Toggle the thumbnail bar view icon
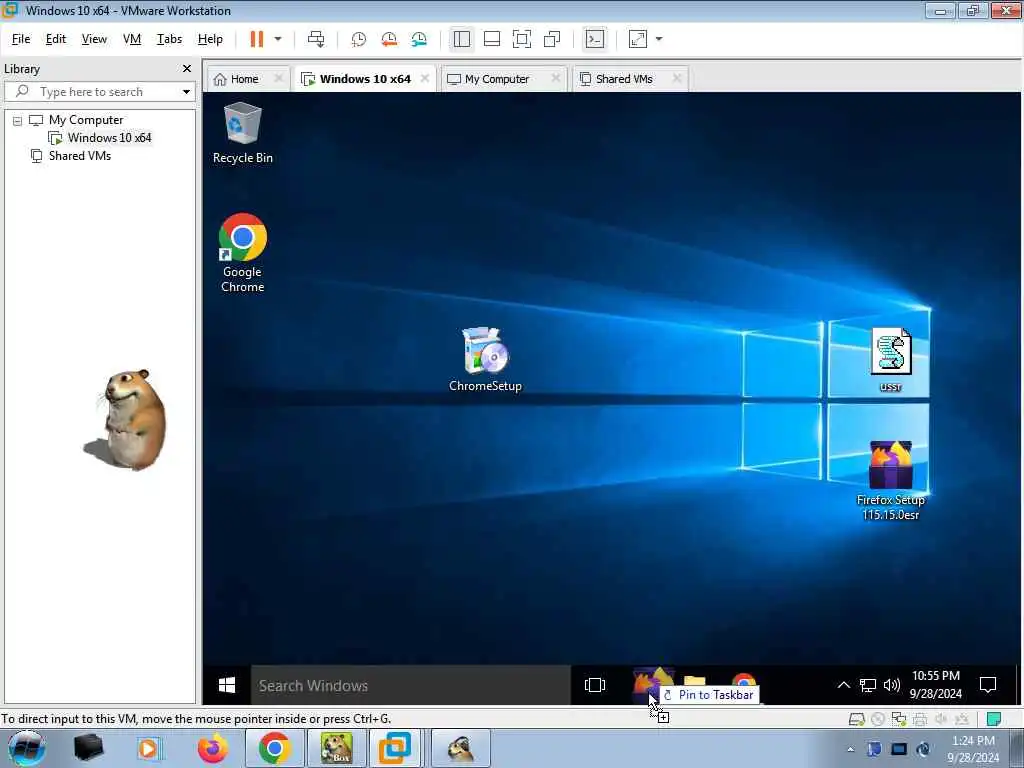1024x768 pixels. [x=492, y=39]
